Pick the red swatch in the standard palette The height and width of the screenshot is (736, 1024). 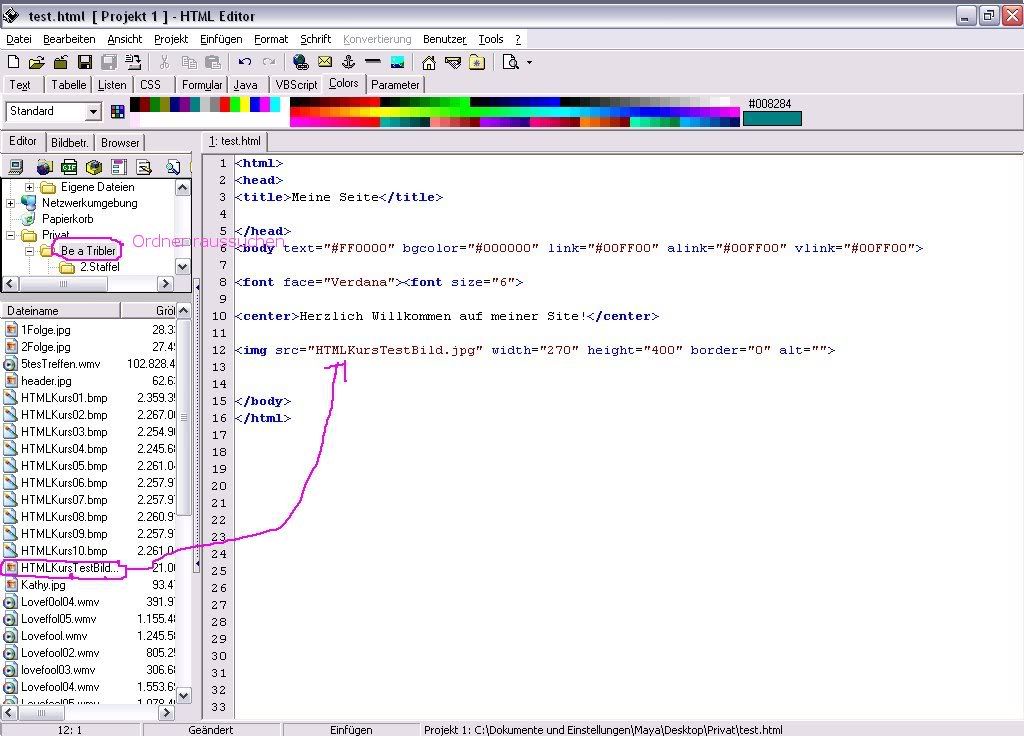[225, 104]
